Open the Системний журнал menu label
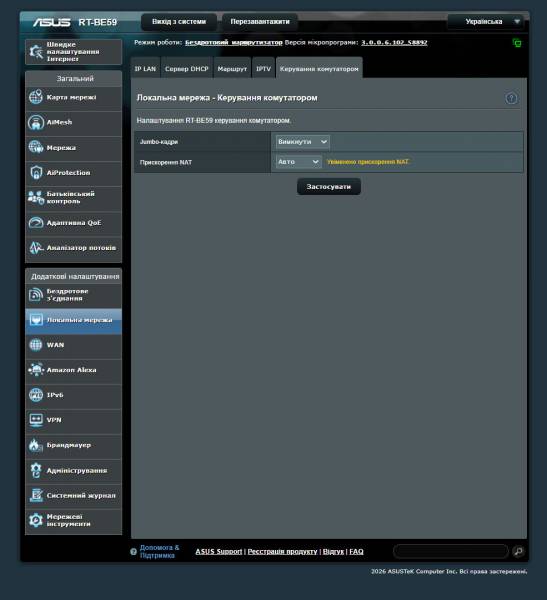Image resolution: width=547 pixels, height=600 pixels. point(81,496)
